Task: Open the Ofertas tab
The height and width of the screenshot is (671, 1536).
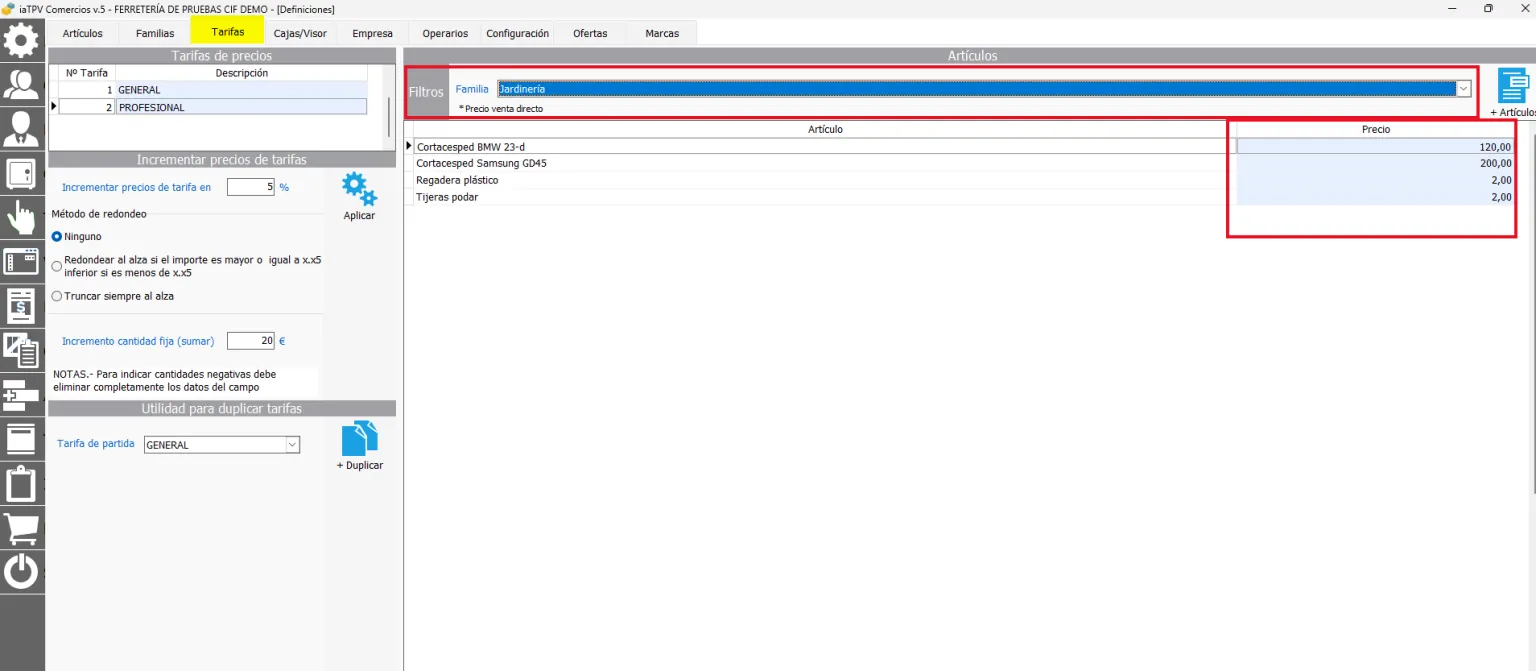Action: coord(590,33)
